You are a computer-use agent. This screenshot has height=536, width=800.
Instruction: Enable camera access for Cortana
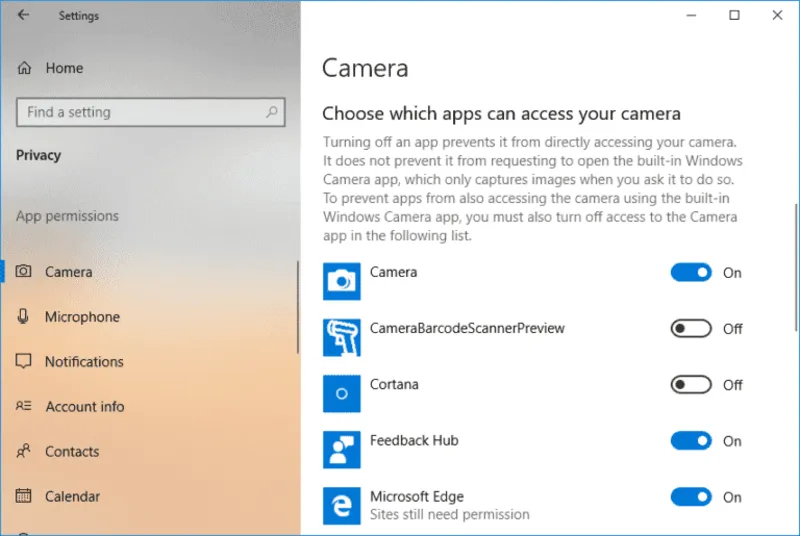click(x=691, y=385)
